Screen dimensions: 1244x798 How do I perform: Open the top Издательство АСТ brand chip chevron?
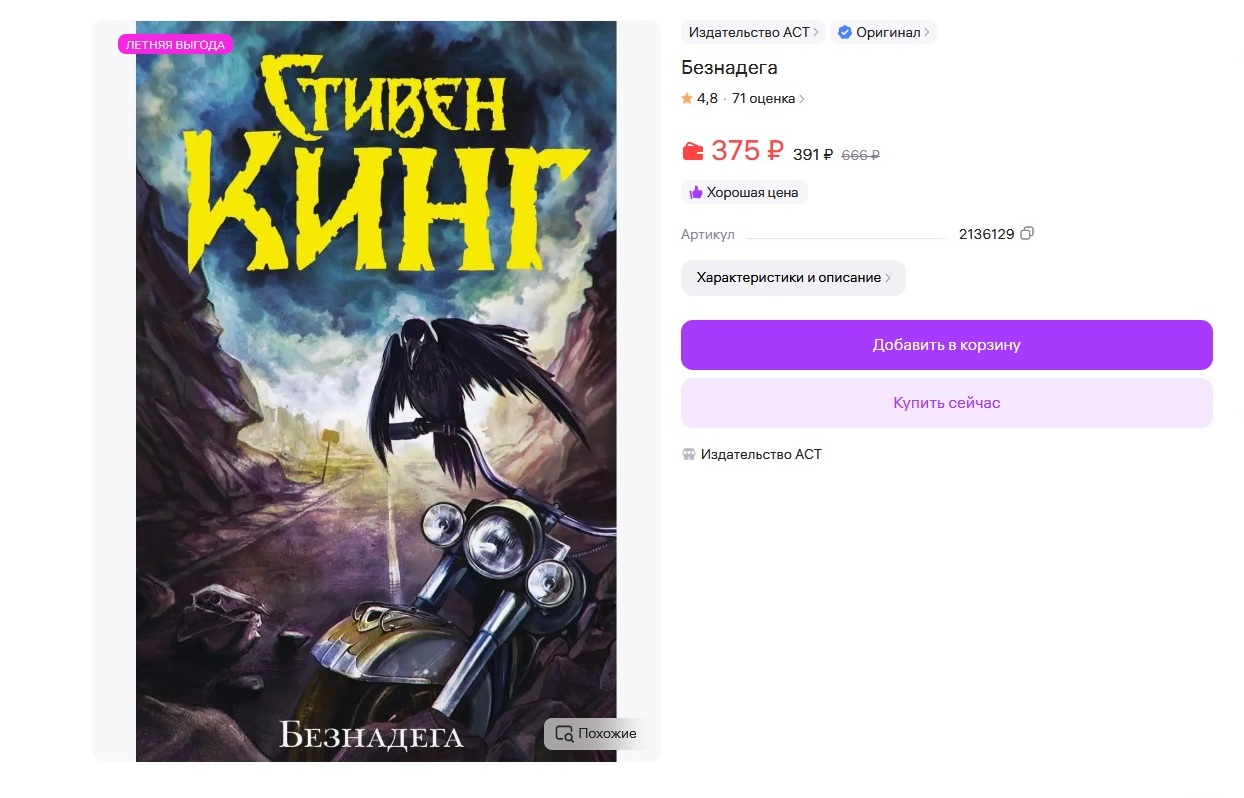coord(816,32)
